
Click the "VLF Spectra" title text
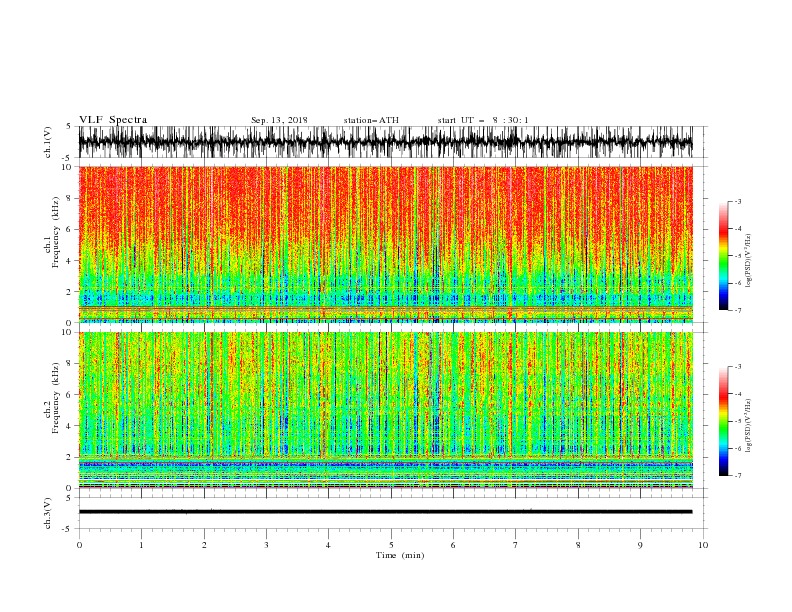point(113,120)
